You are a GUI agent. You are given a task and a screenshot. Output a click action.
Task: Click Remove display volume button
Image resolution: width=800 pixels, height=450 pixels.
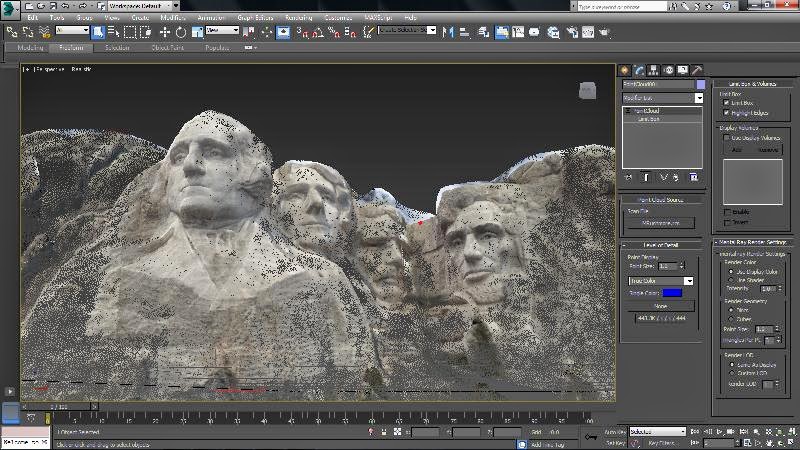(768, 149)
